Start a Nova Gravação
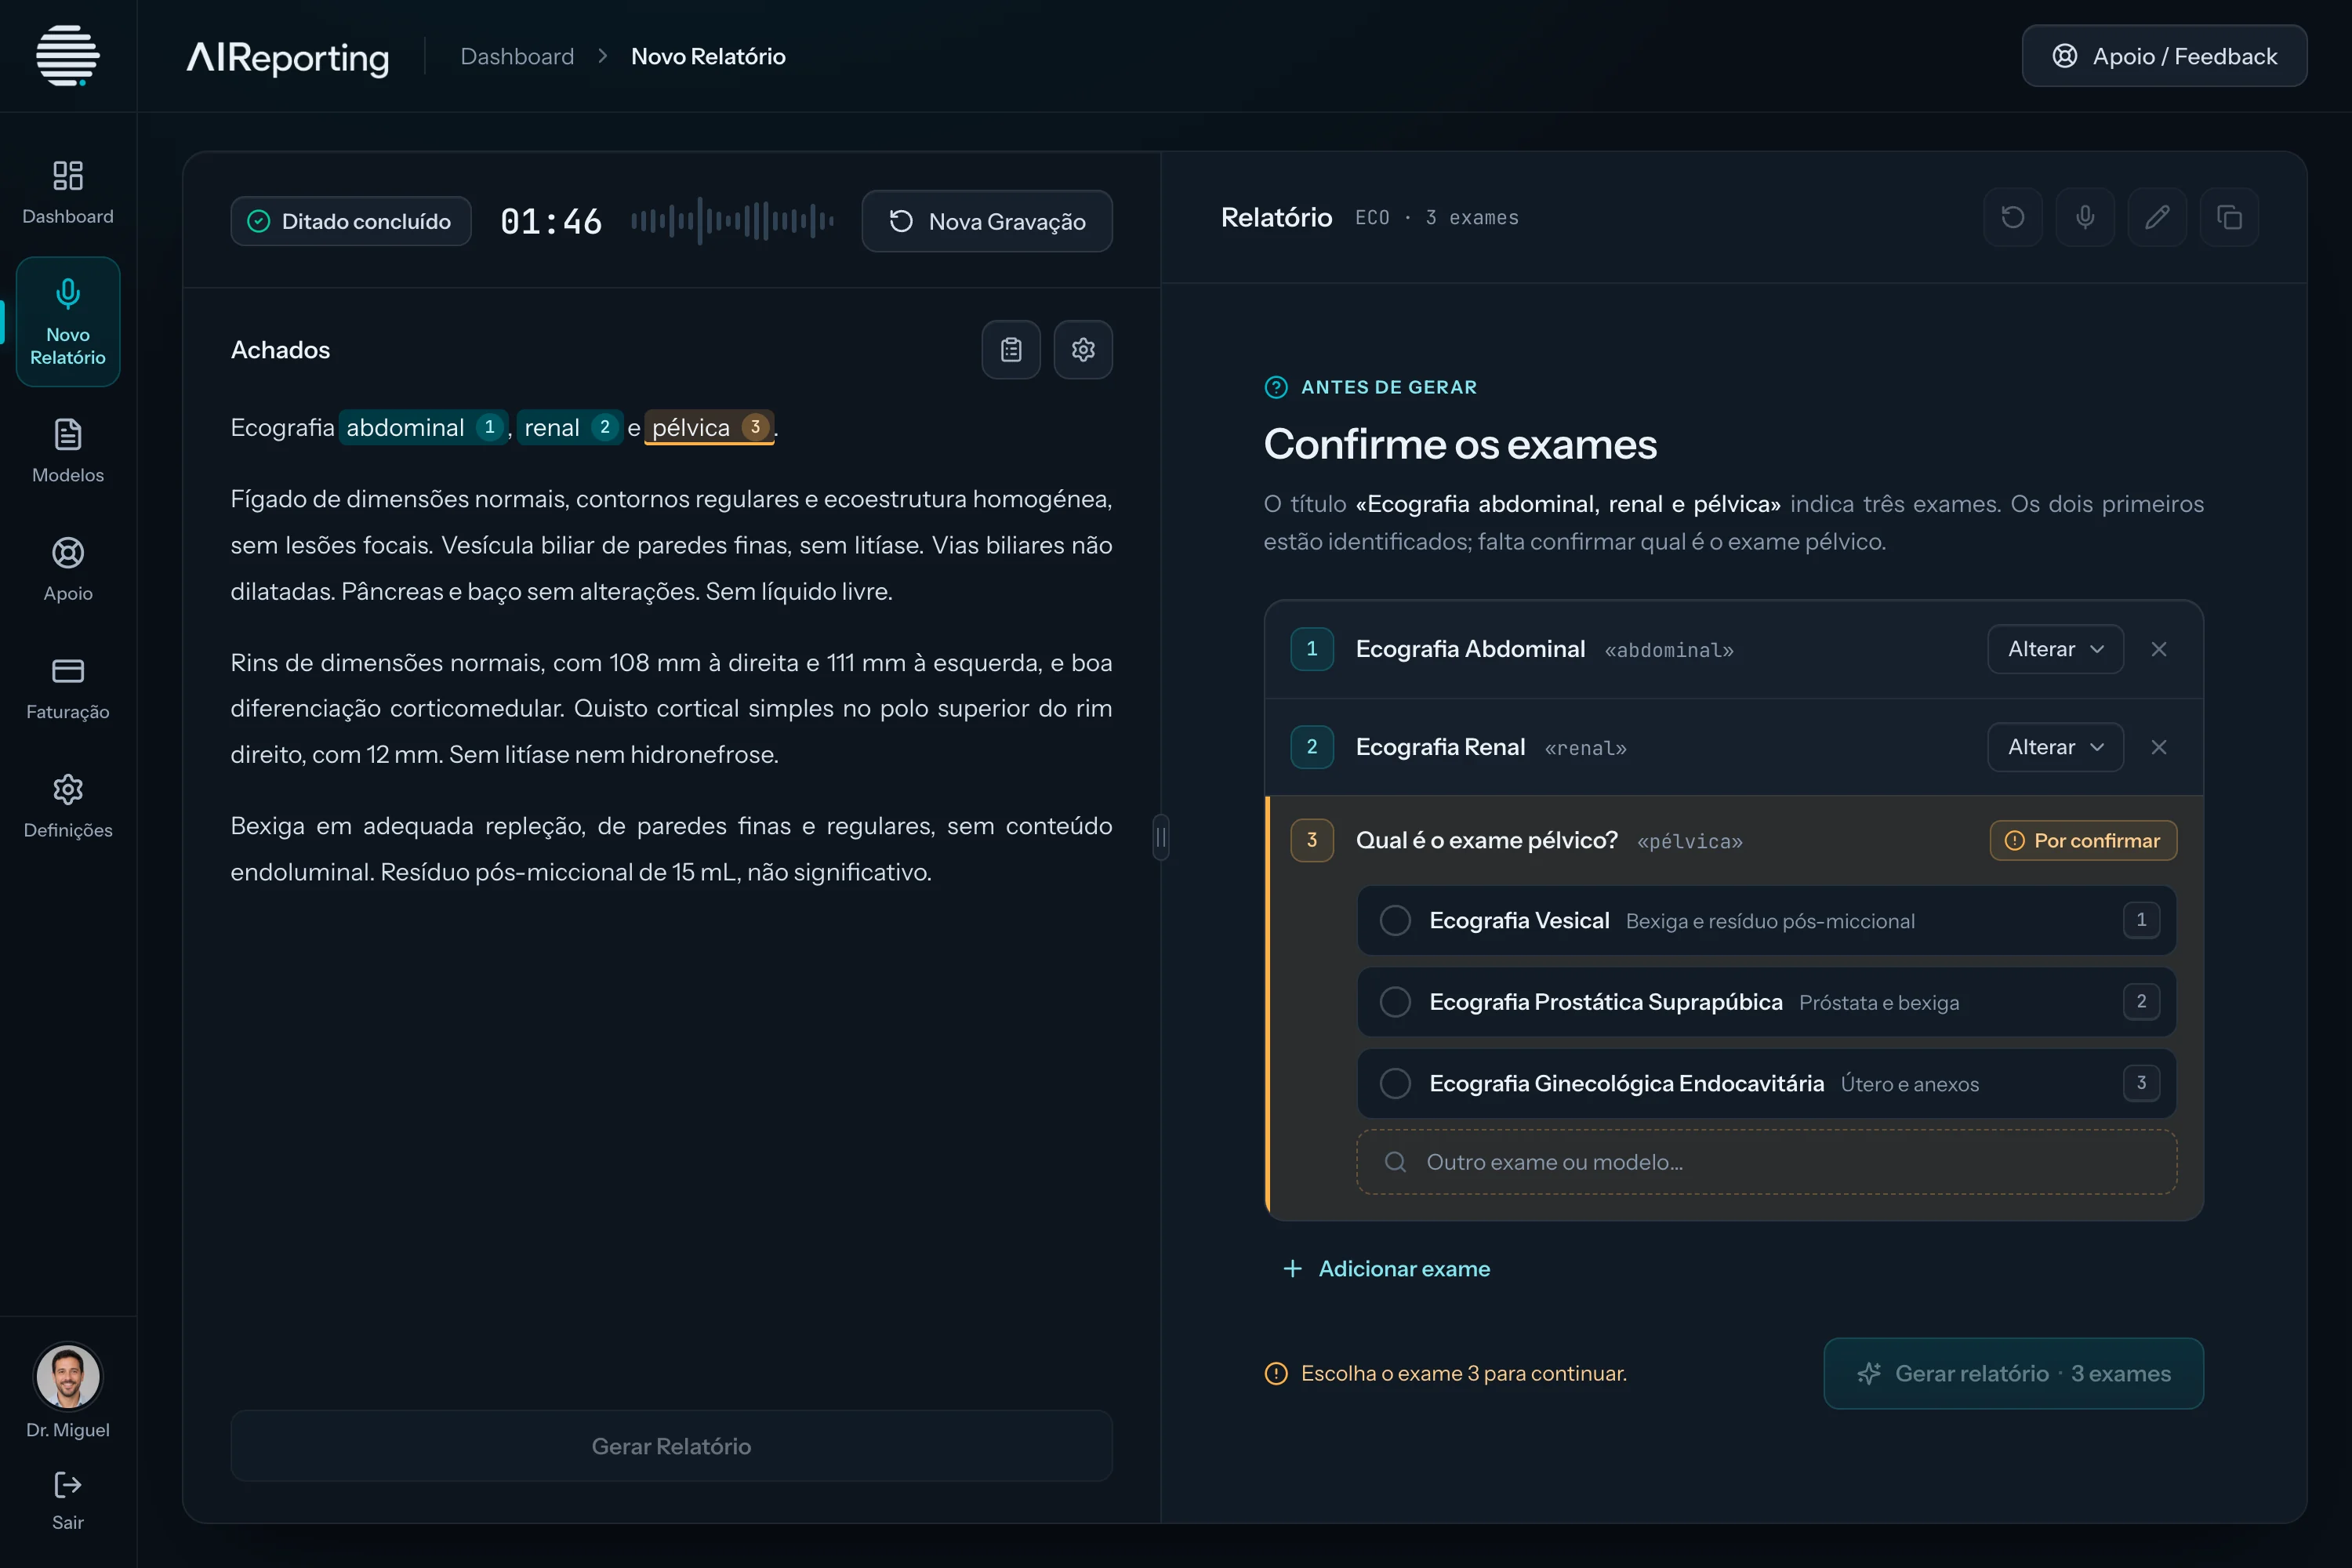The width and height of the screenshot is (2352, 1568). click(987, 221)
